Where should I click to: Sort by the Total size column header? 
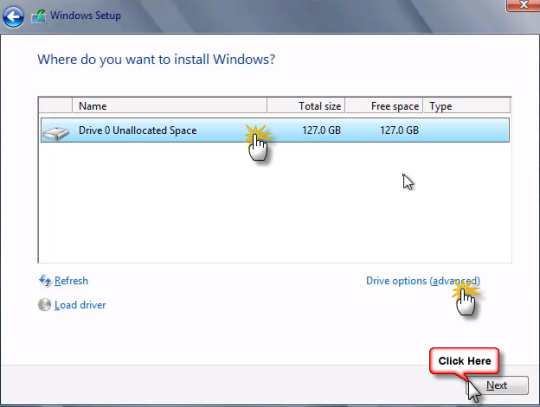306,106
